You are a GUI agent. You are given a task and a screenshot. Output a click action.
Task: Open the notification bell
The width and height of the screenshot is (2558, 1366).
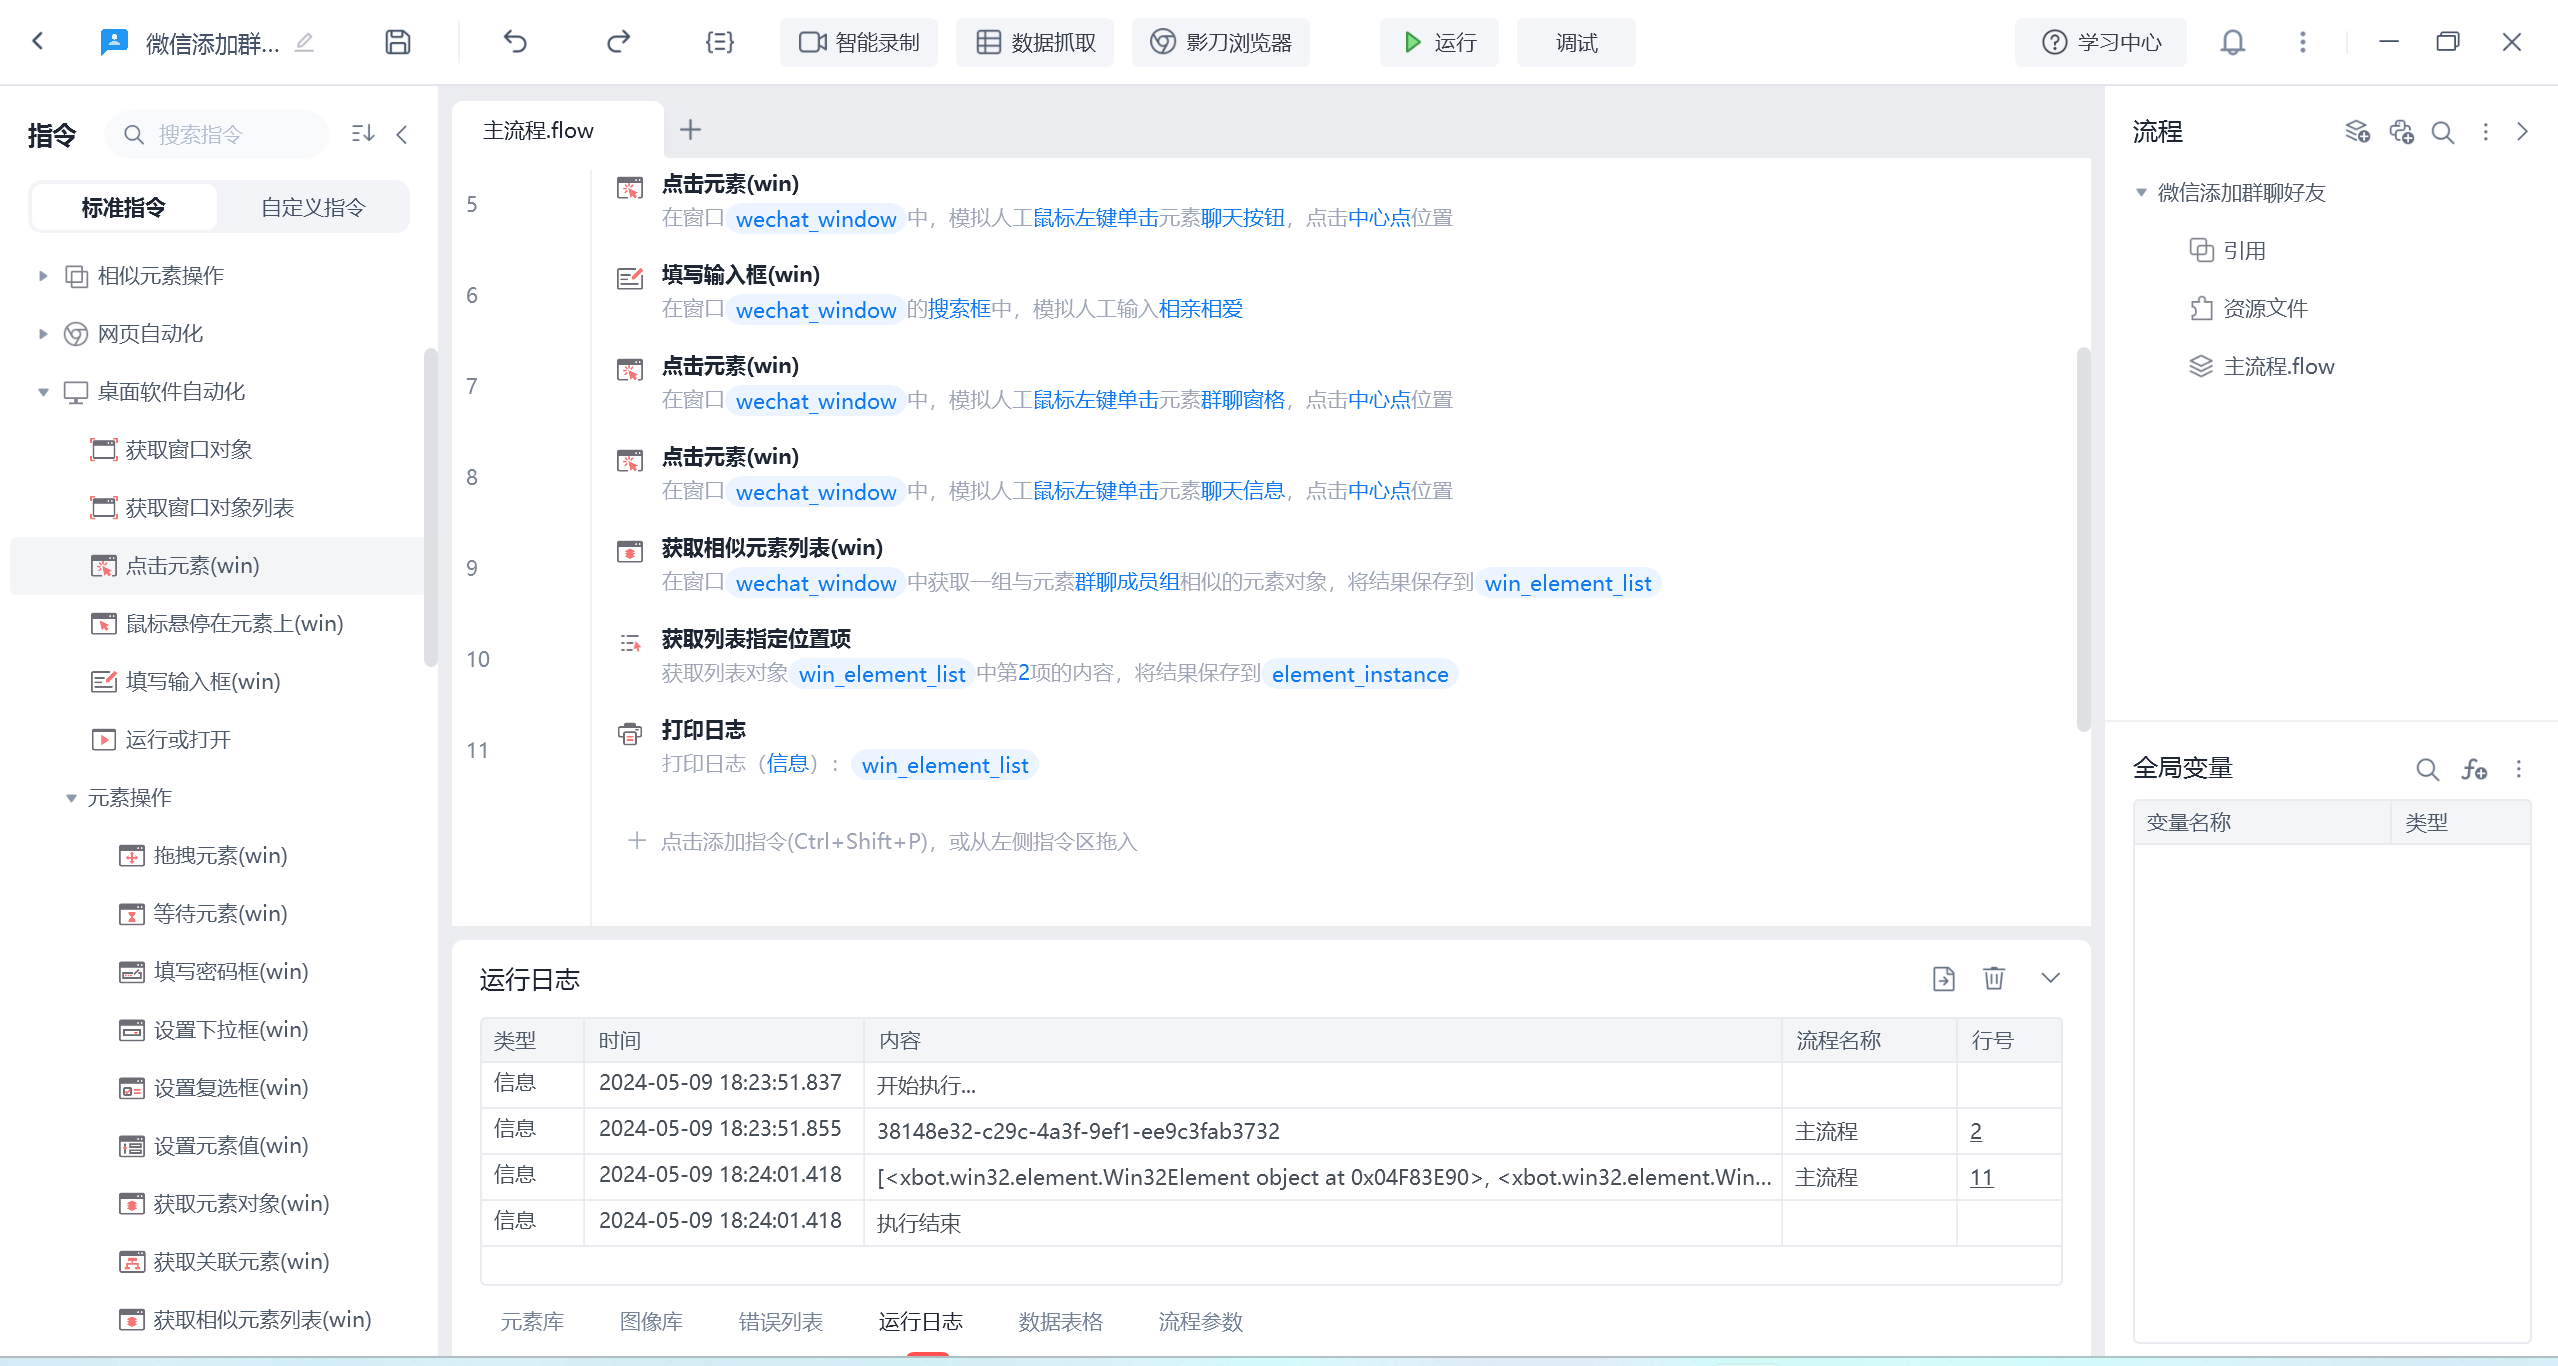pos(2232,42)
